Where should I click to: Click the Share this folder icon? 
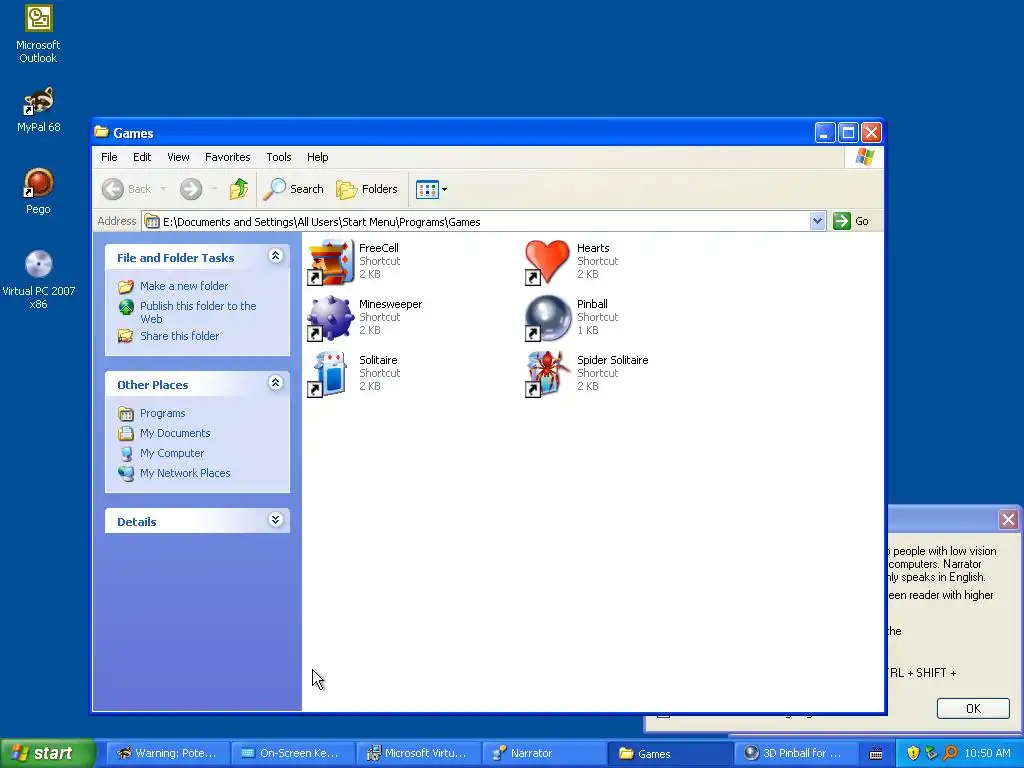[126, 336]
